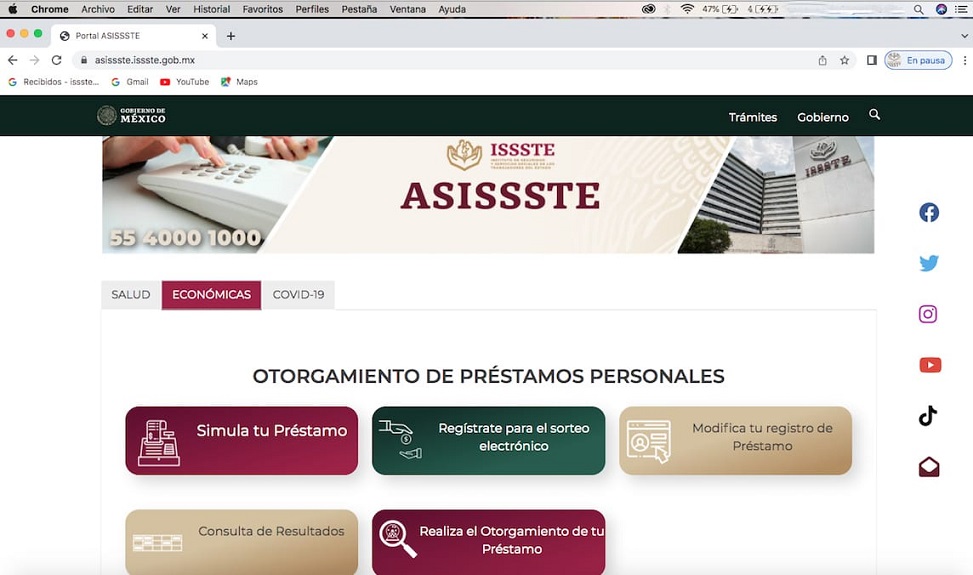Open the Apple menu
The width and height of the screenshot is (973, 575).
[x=12, y=9]
